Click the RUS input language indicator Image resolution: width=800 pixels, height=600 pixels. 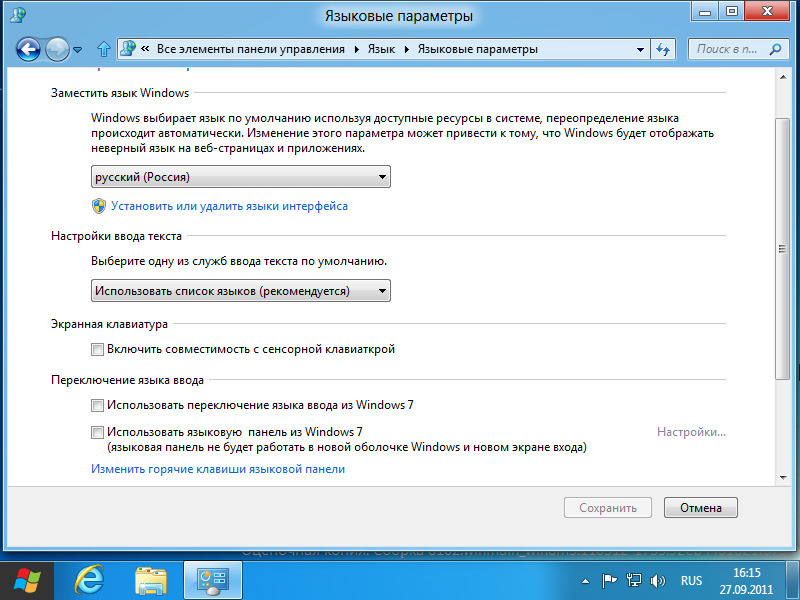pyautogui.click(x=691, y=581)
